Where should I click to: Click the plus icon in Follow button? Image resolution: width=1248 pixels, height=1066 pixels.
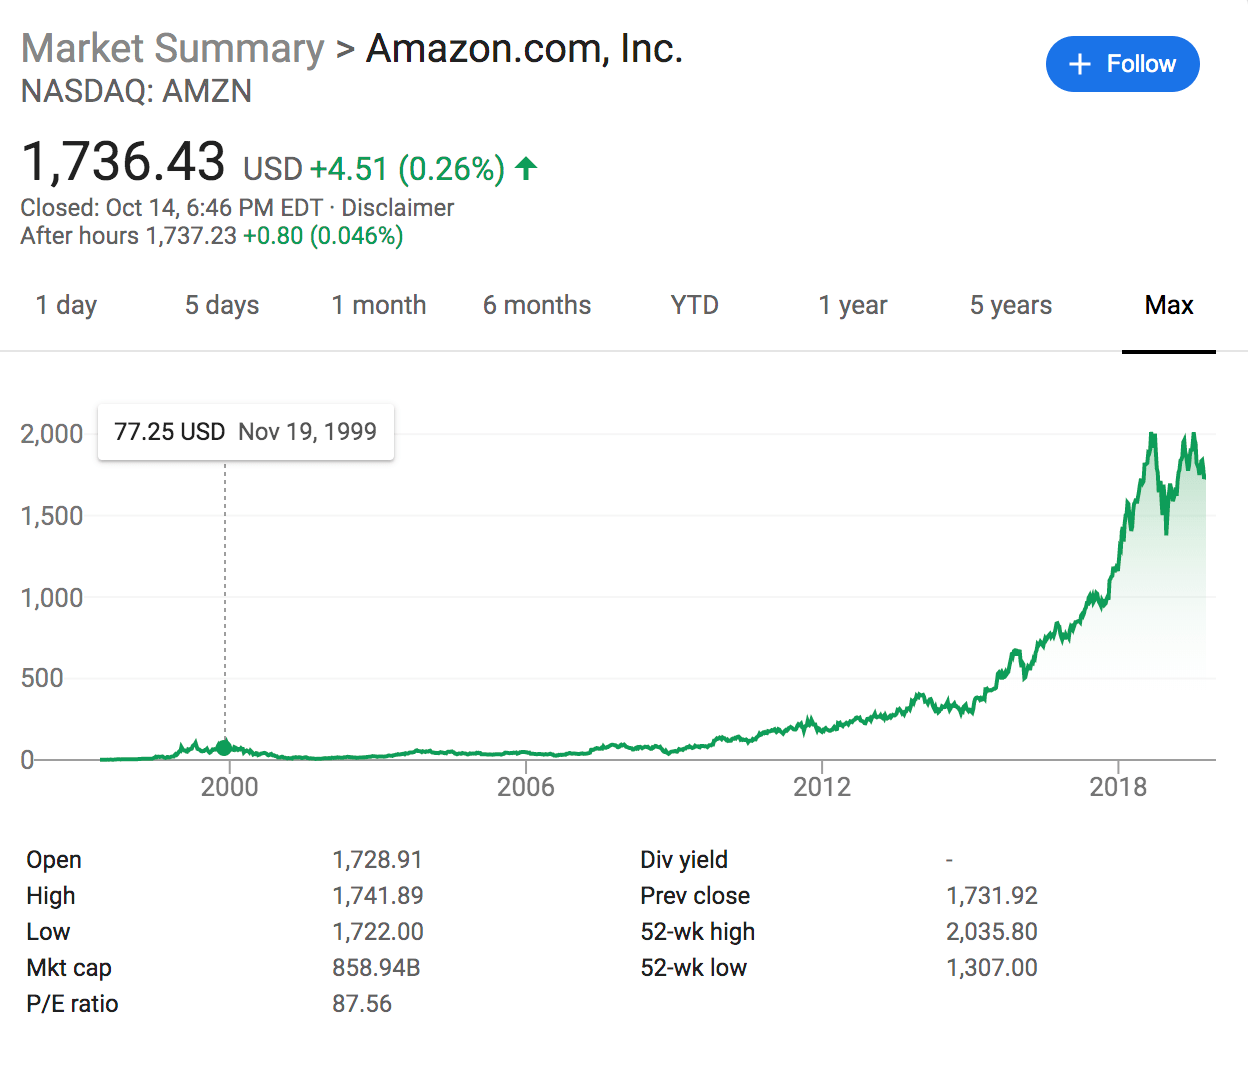coord(1079,64)
